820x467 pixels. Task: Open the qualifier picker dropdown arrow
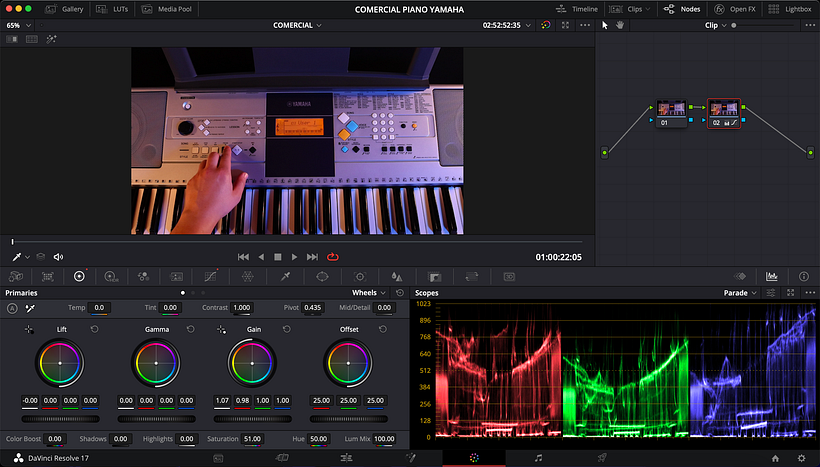(28, 257)
